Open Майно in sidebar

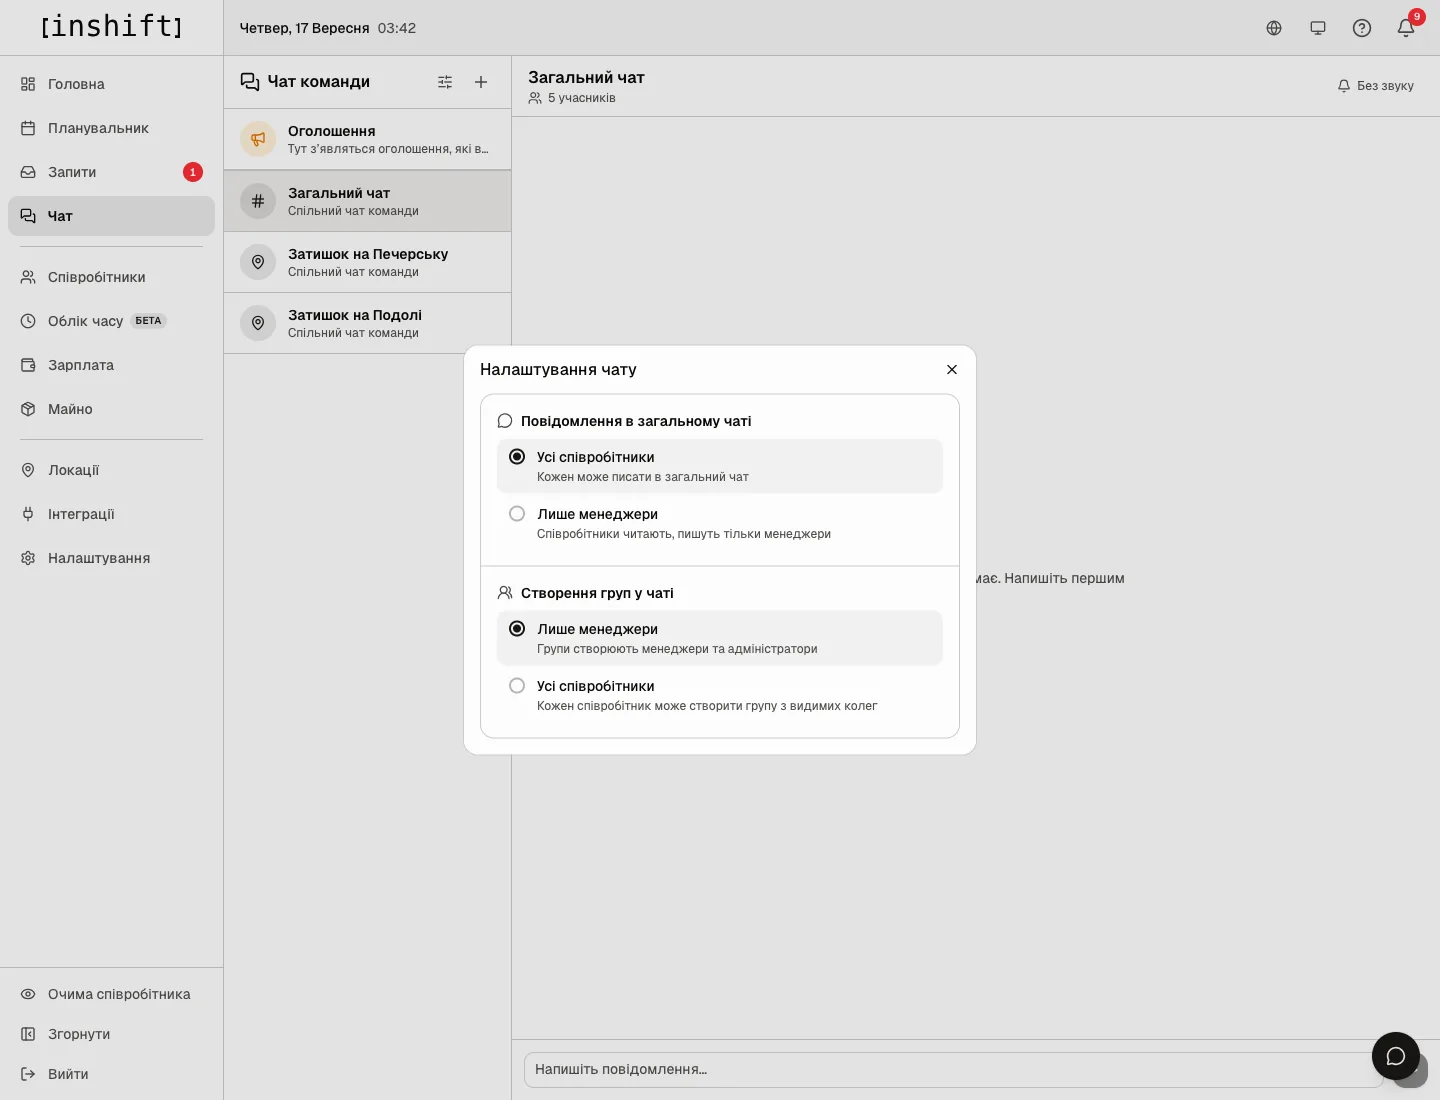pos(111,409)
